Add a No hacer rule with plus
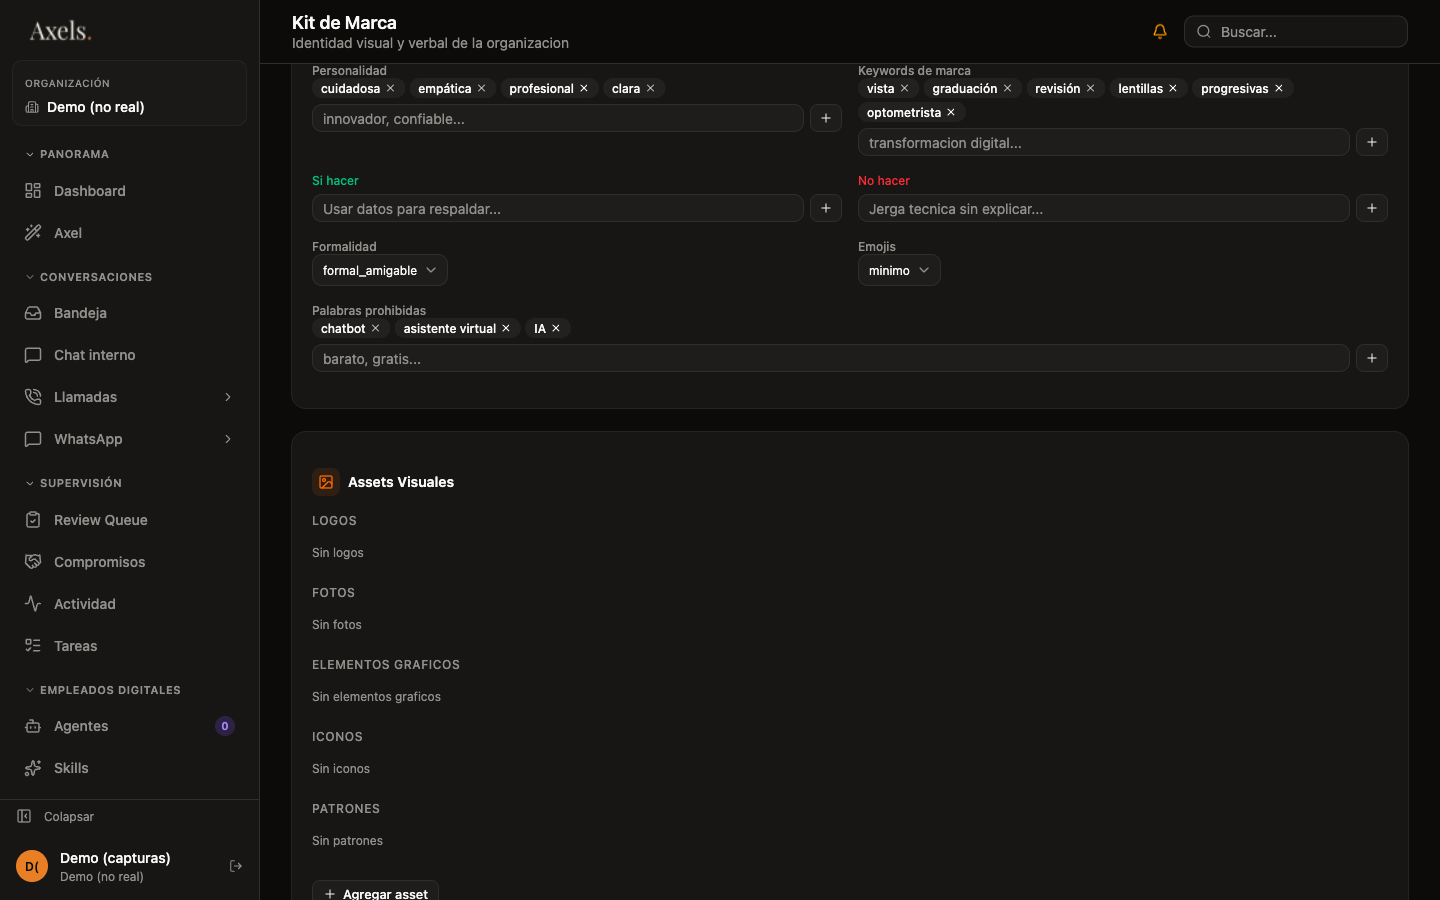Image resolution: width=1440 pixels, height=900 pixels. [x=1372, y=208]
